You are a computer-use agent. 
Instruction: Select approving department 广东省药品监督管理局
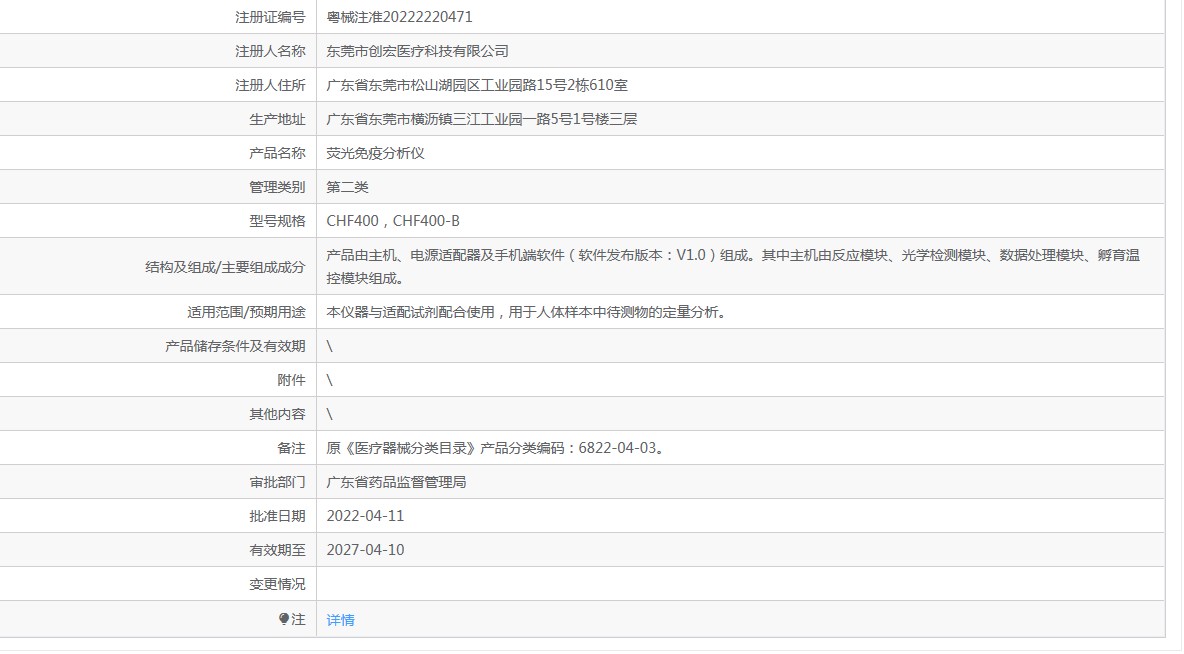coord(396,482)
